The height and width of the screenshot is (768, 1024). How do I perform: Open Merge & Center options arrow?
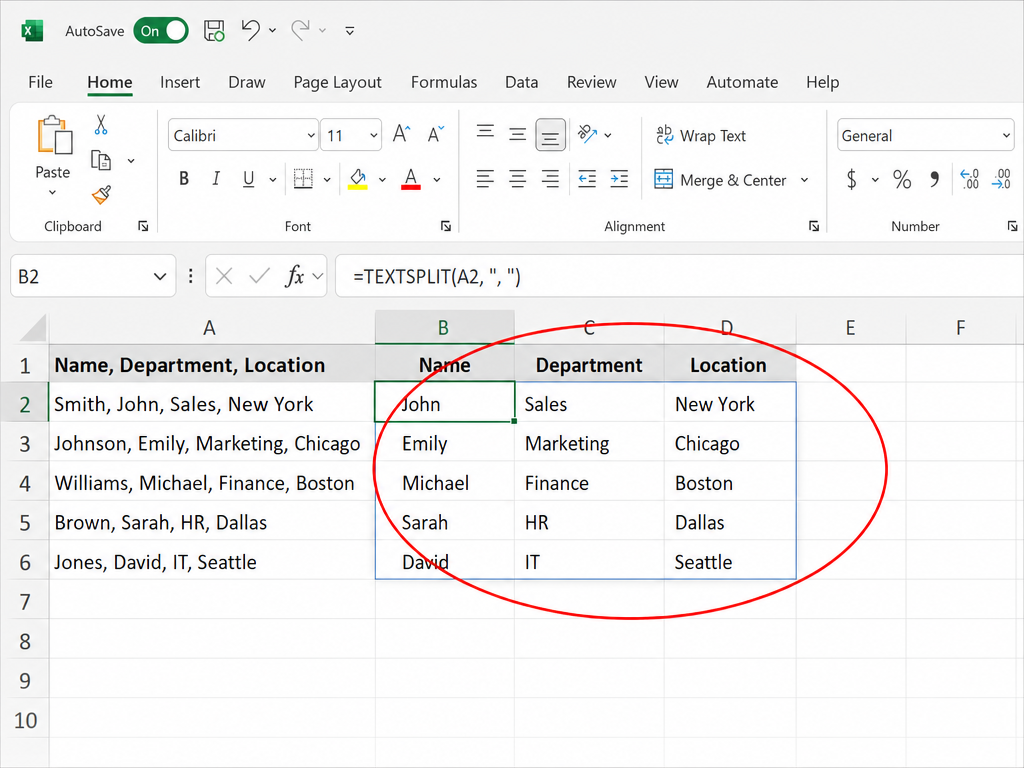[805, 180]
